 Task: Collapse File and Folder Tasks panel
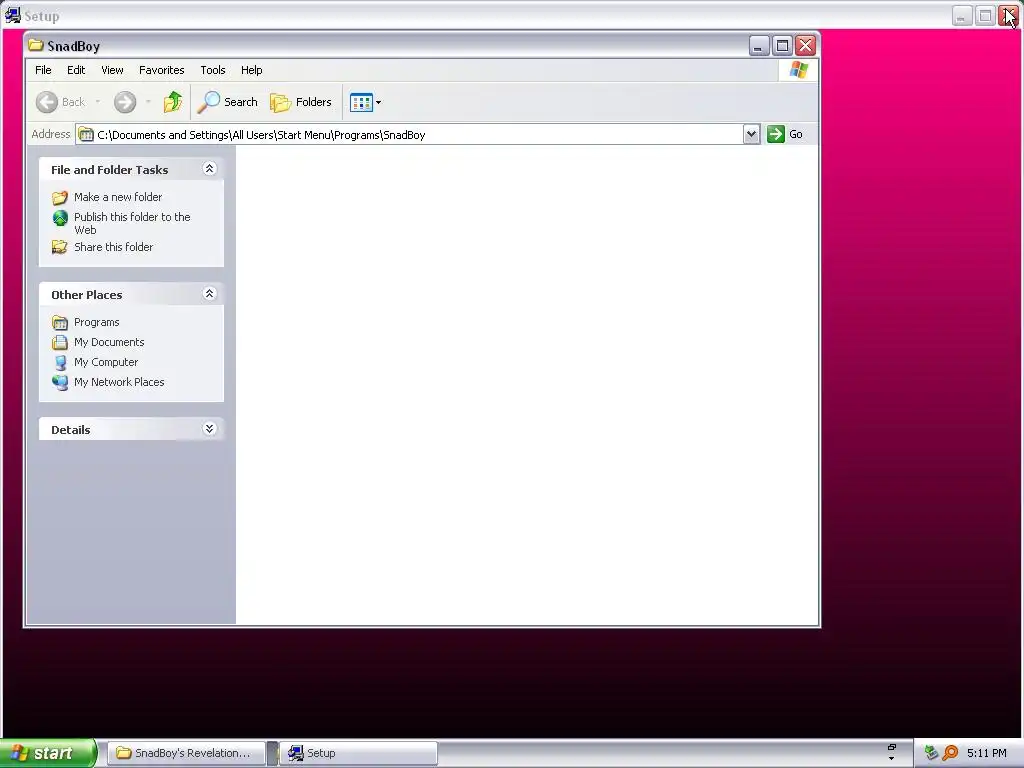(x=210, y=168)
